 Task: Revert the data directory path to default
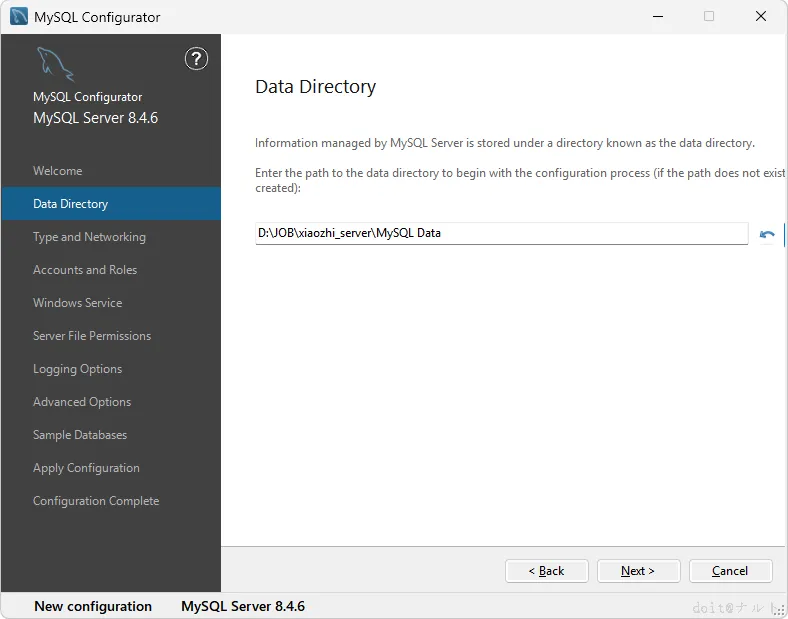[x=767, y=235]
